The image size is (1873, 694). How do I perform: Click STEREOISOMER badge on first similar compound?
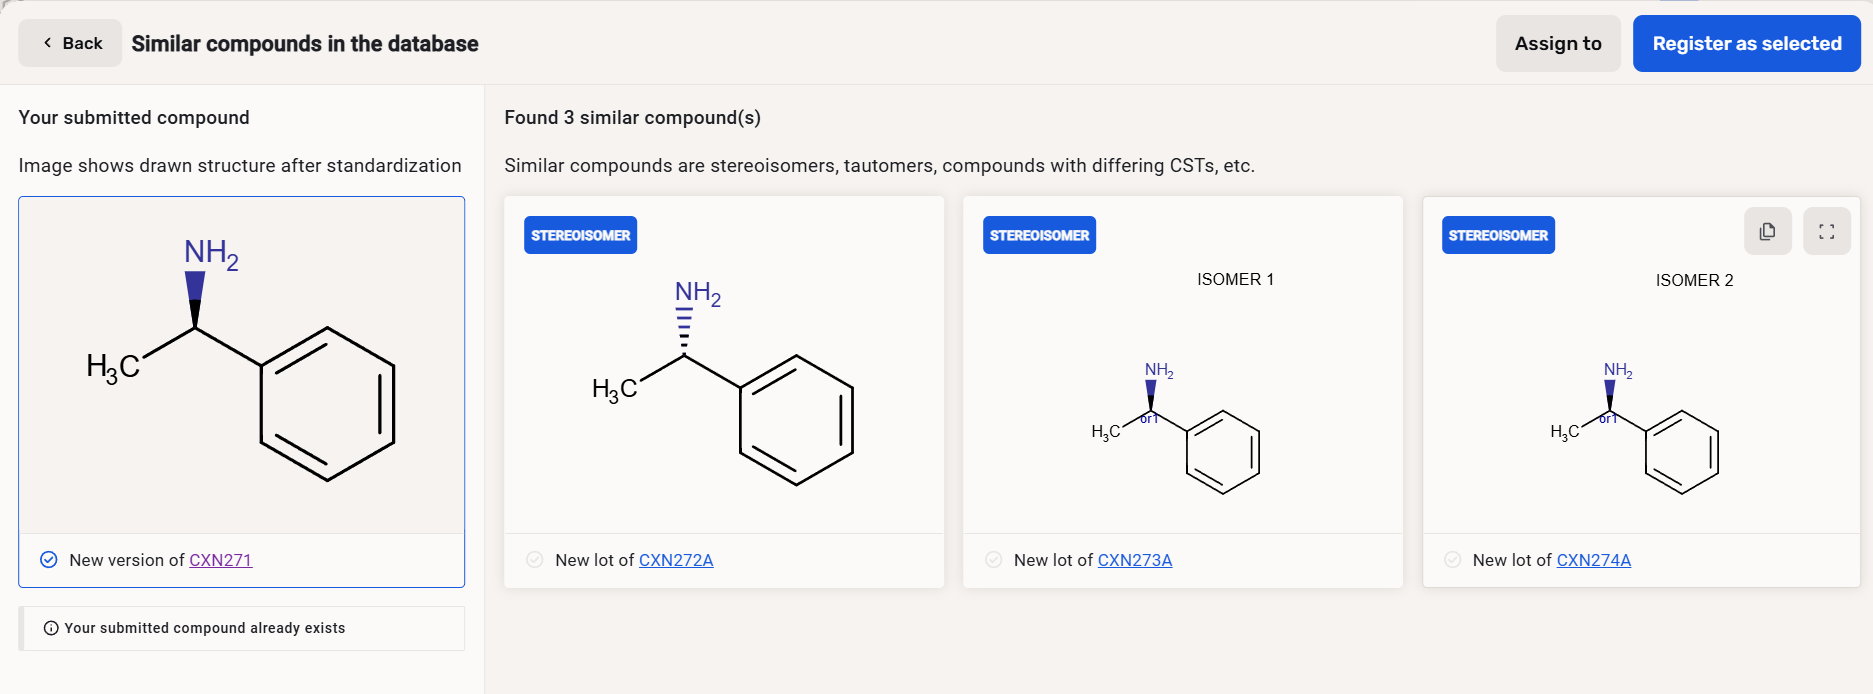(580, 235)
